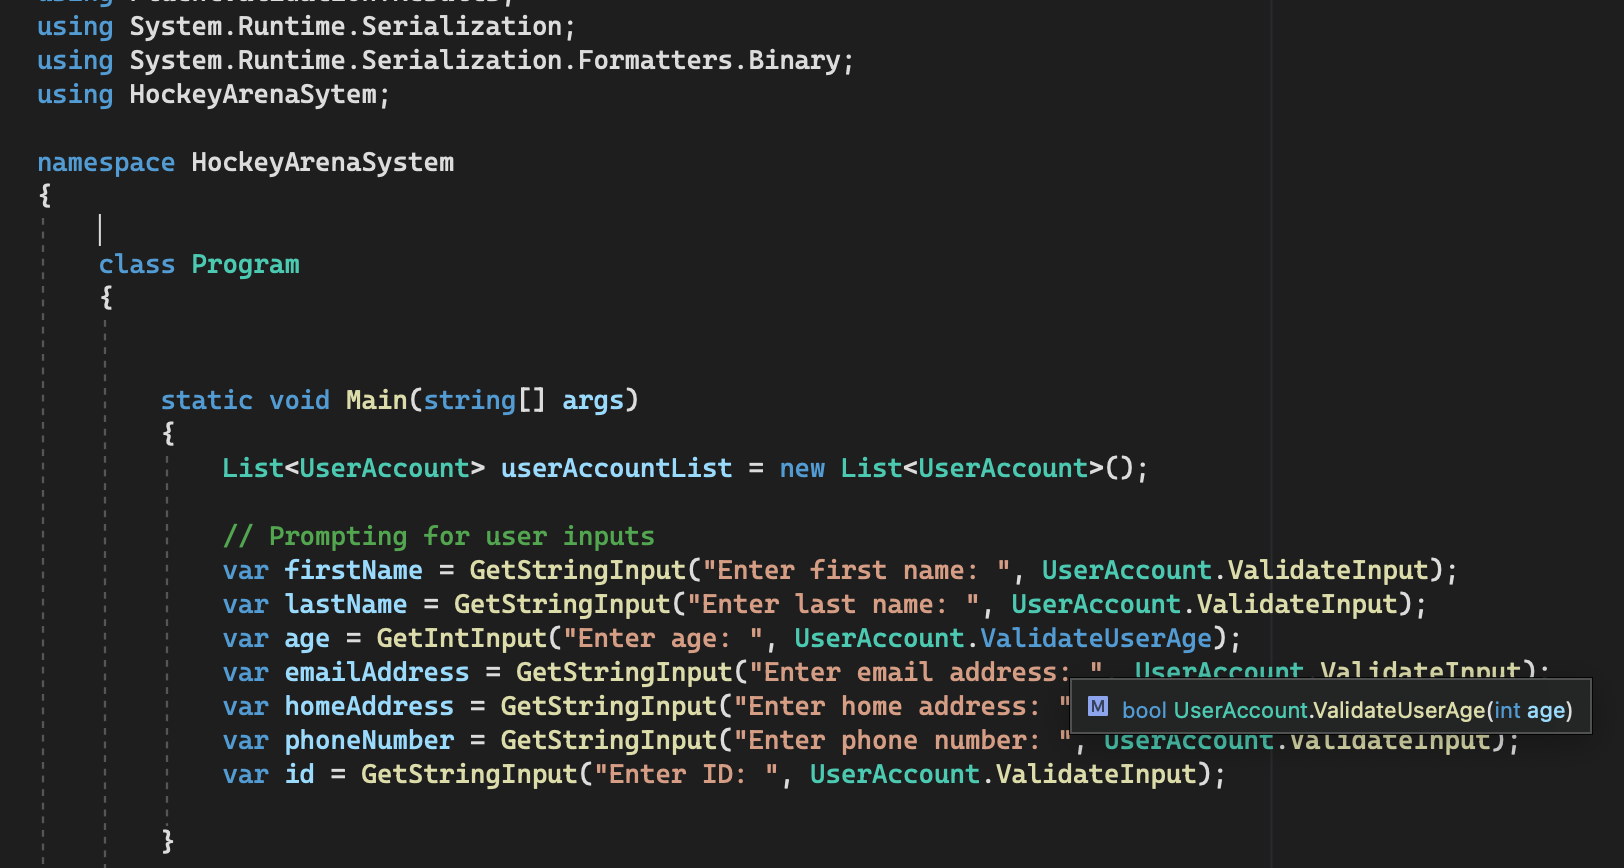1624x868 pixels.
Task: Click the 'args' parameter
Action: (593, 401)
